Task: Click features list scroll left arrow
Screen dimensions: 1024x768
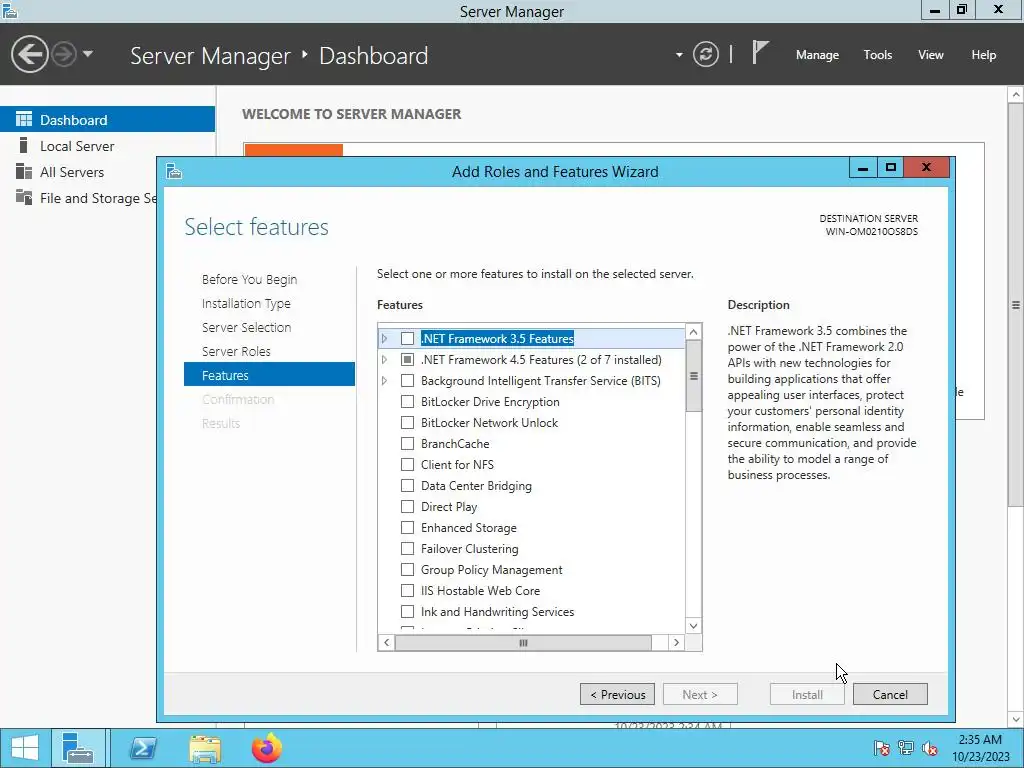Action: 387,643
